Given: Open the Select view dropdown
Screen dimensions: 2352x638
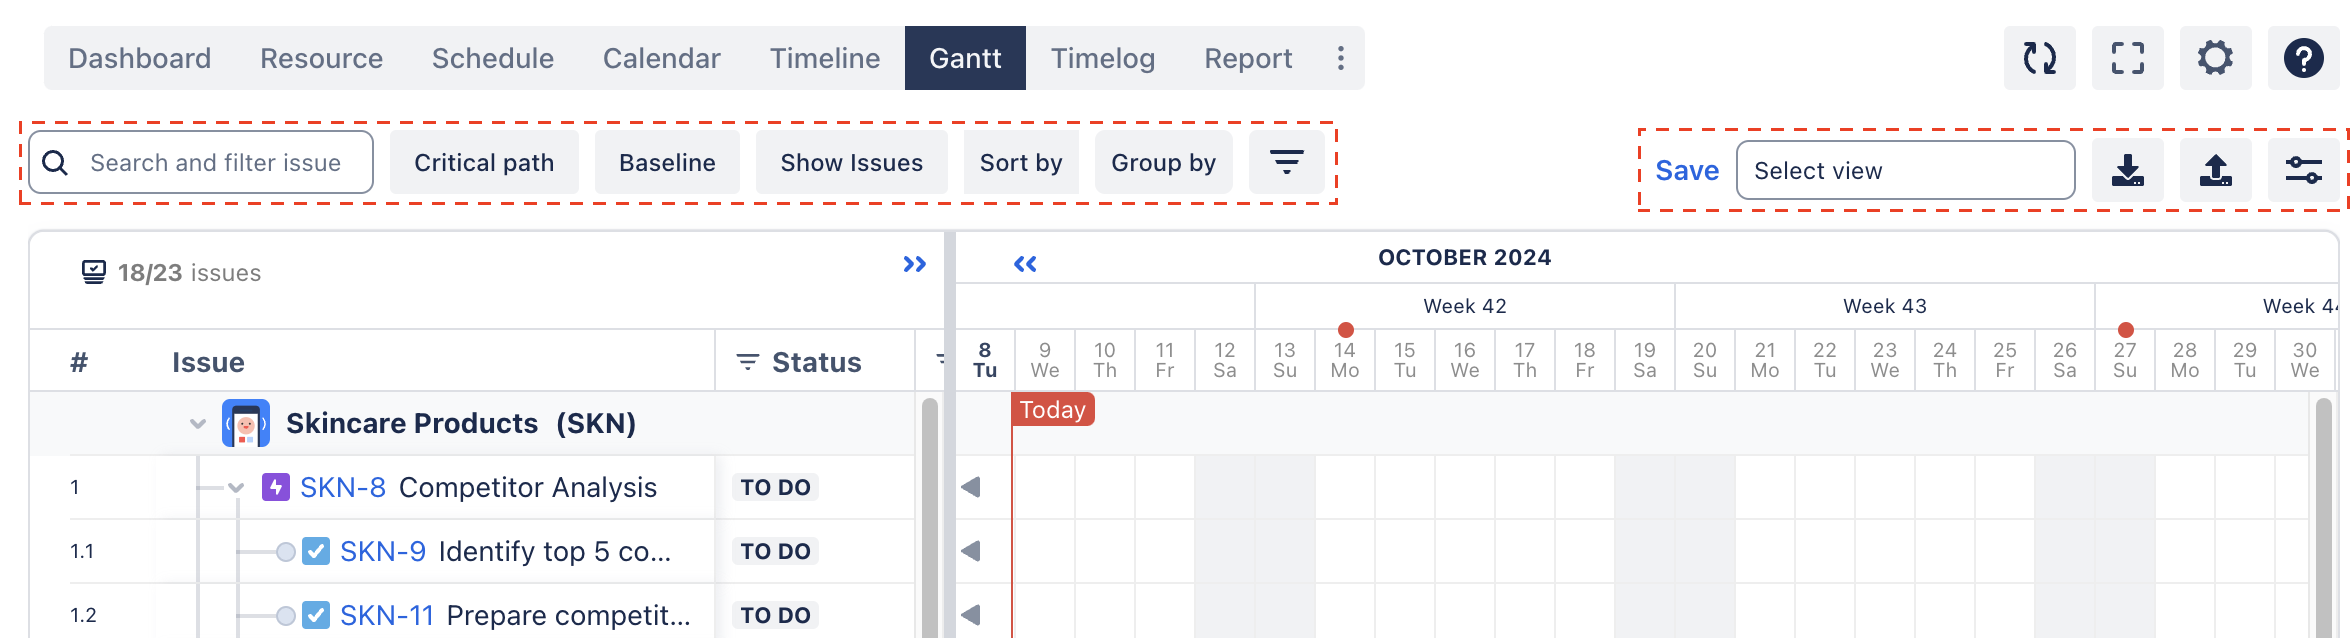Looking at the screenshot, I should [x=1905, y=170].
